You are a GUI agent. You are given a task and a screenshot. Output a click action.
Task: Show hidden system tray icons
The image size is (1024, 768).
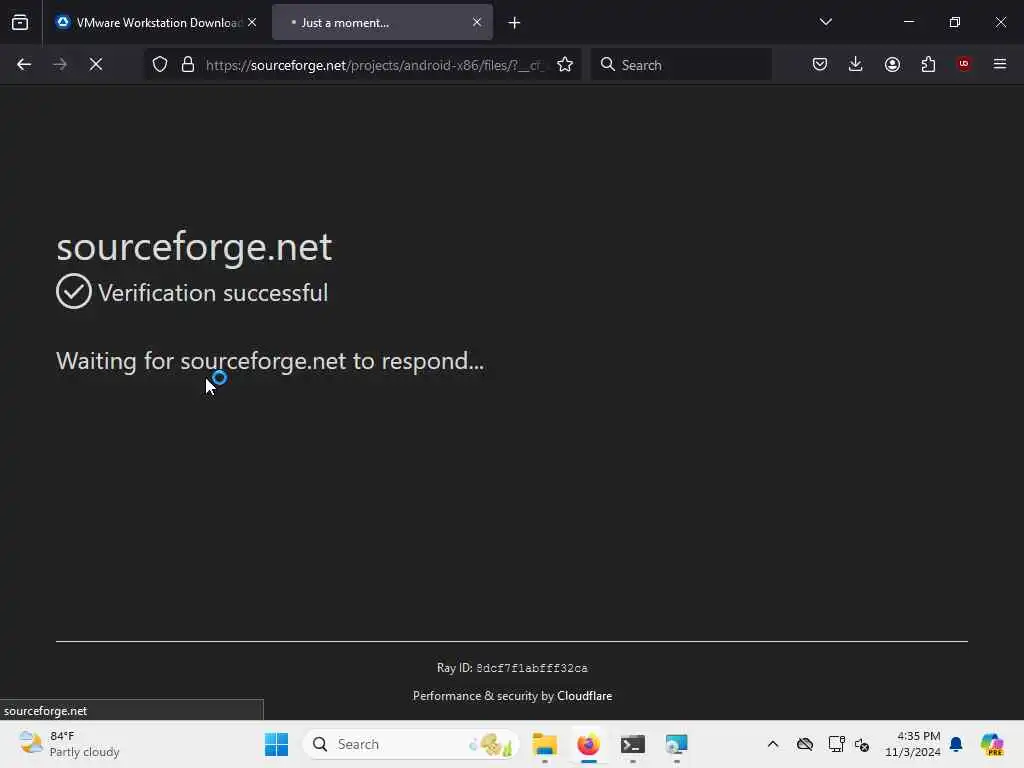pyautogui.click(x=773, y=744)
